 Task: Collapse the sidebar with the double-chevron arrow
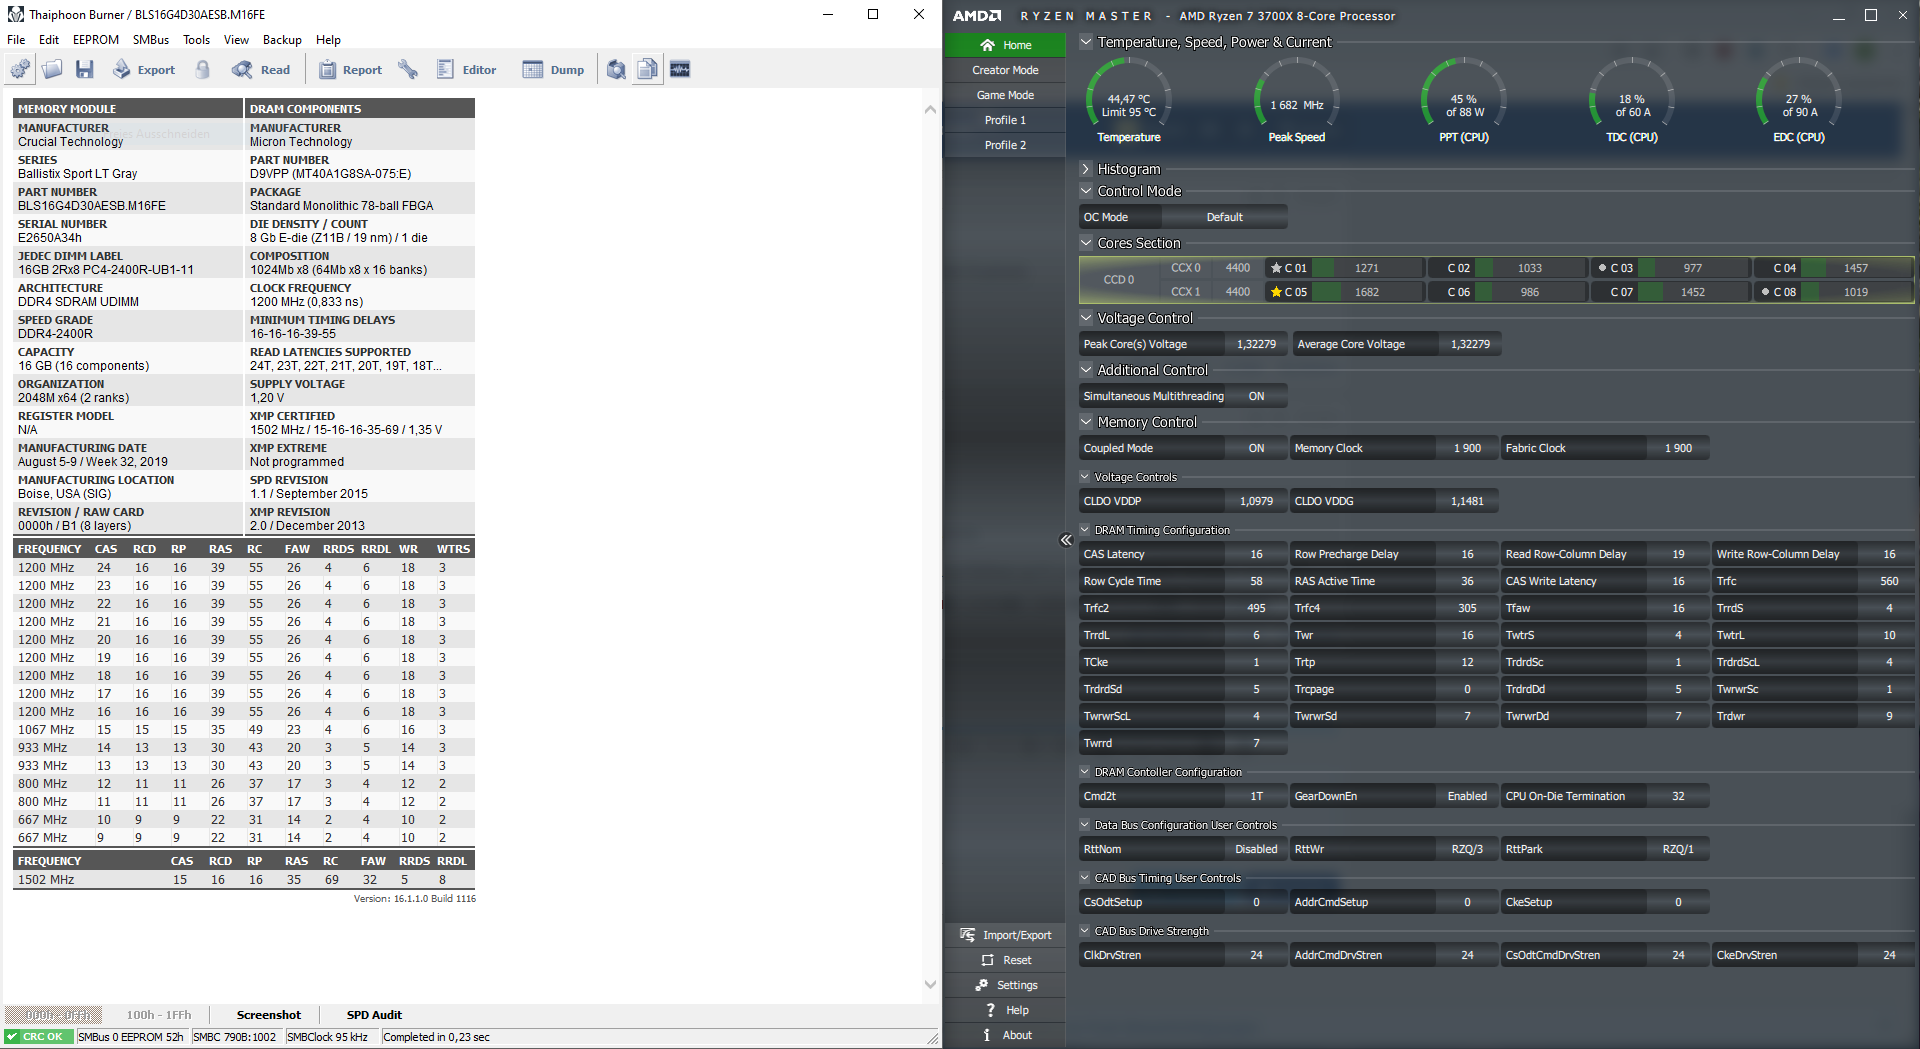1066,540
